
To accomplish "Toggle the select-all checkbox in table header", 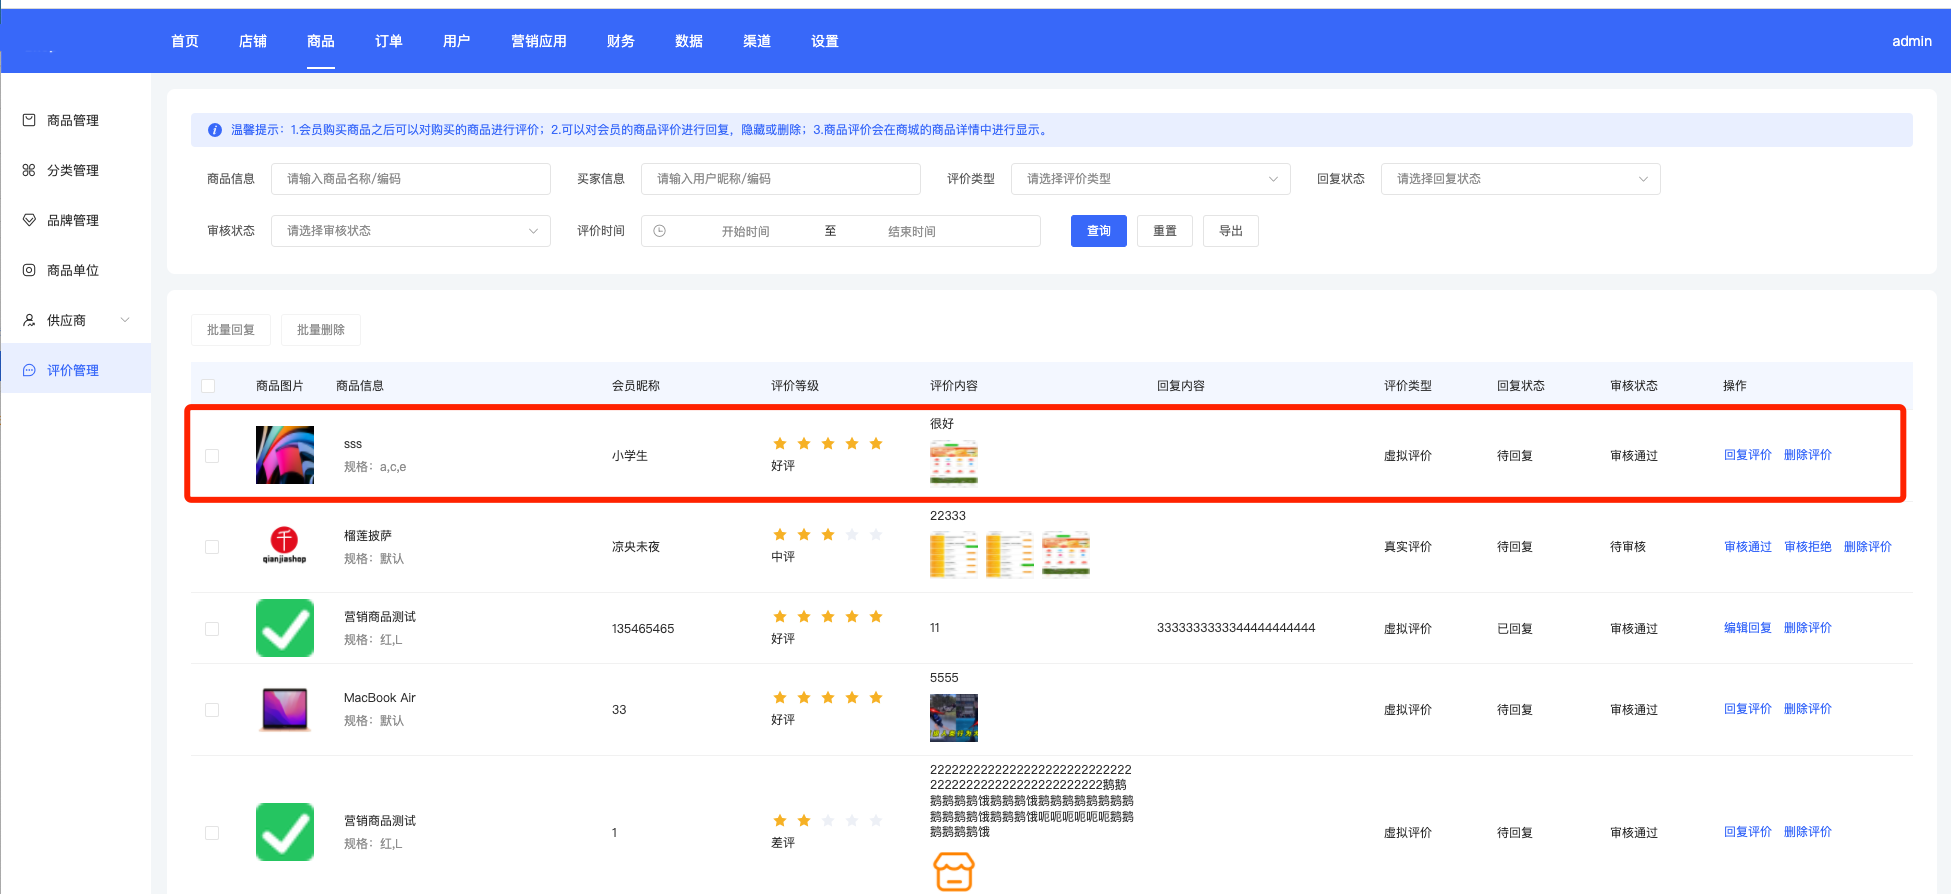I will pos(208,386).
